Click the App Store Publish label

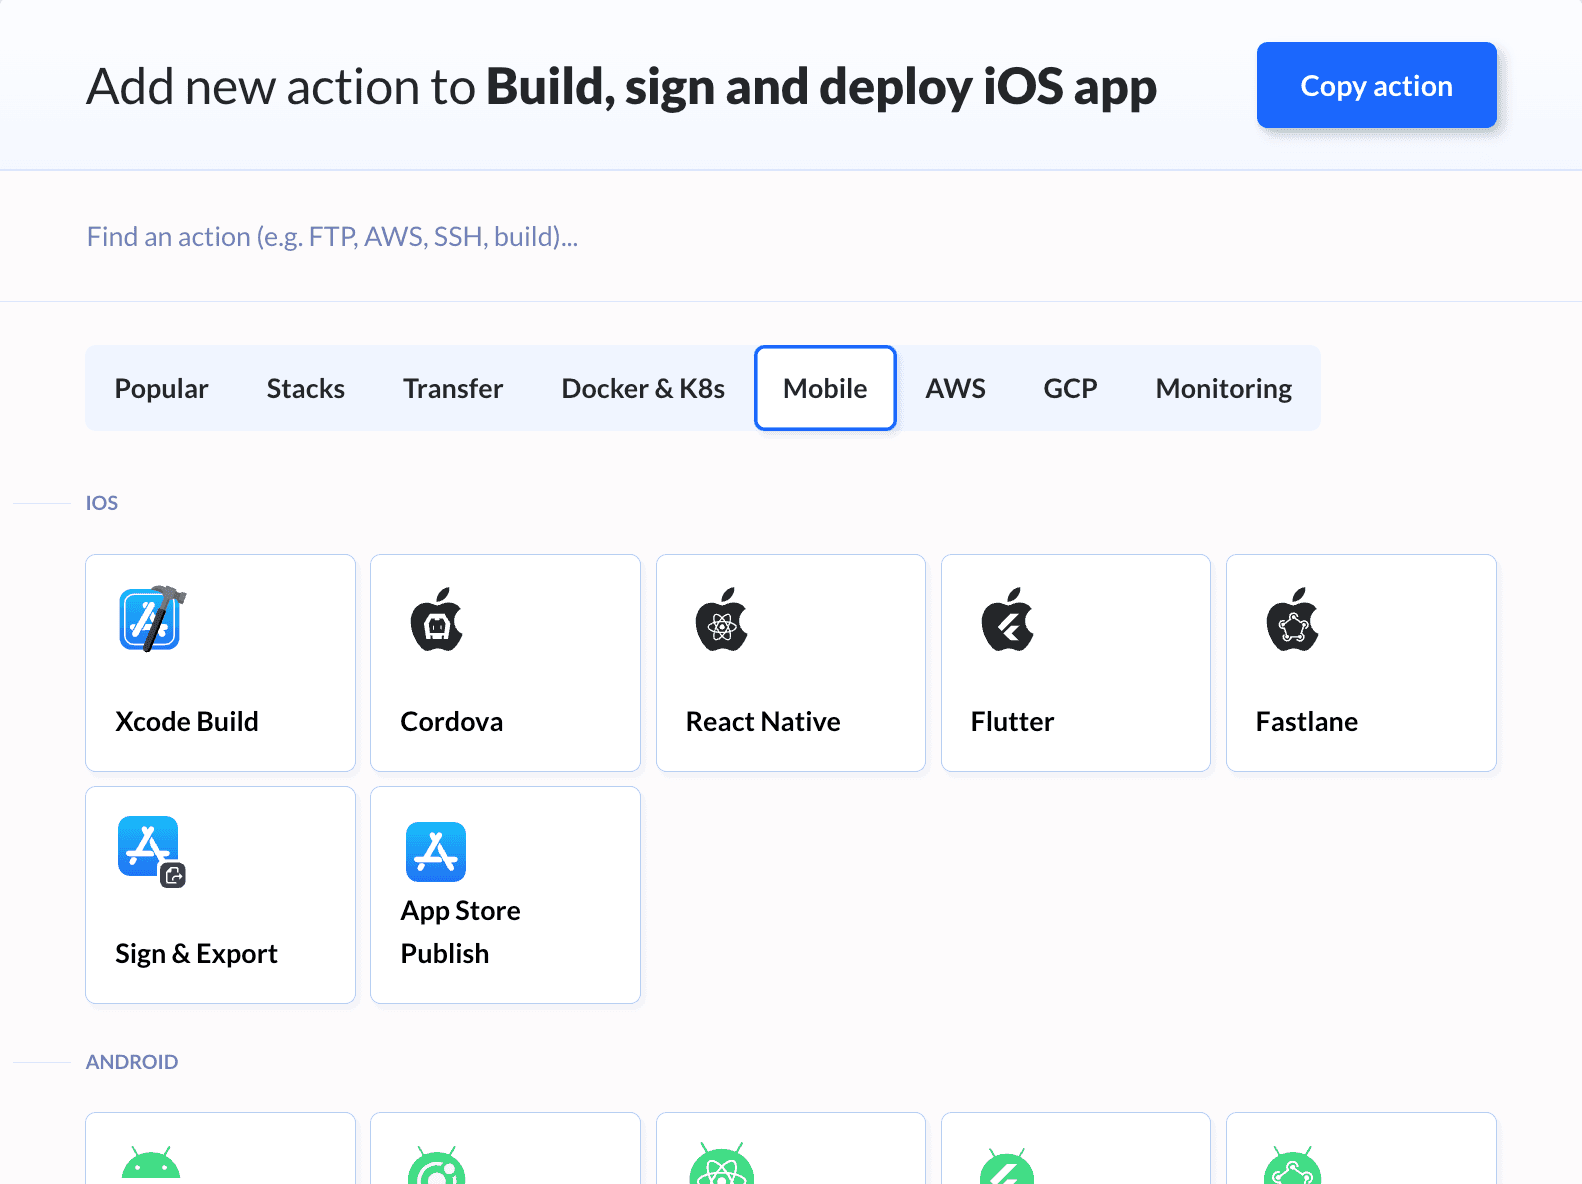pyautogui.click(x=460, y=932)
